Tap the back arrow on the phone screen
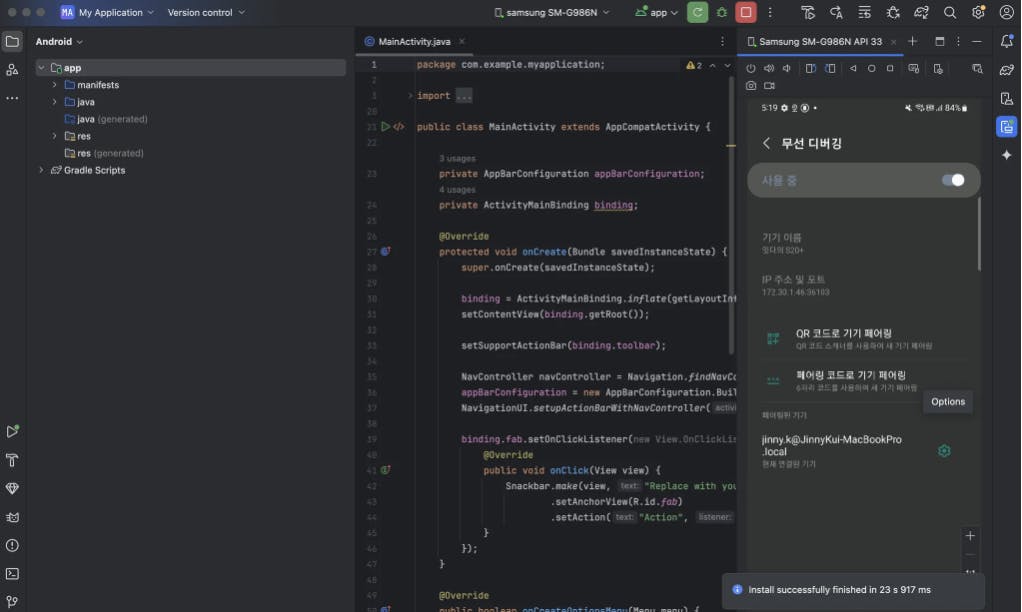 [766, 143]
